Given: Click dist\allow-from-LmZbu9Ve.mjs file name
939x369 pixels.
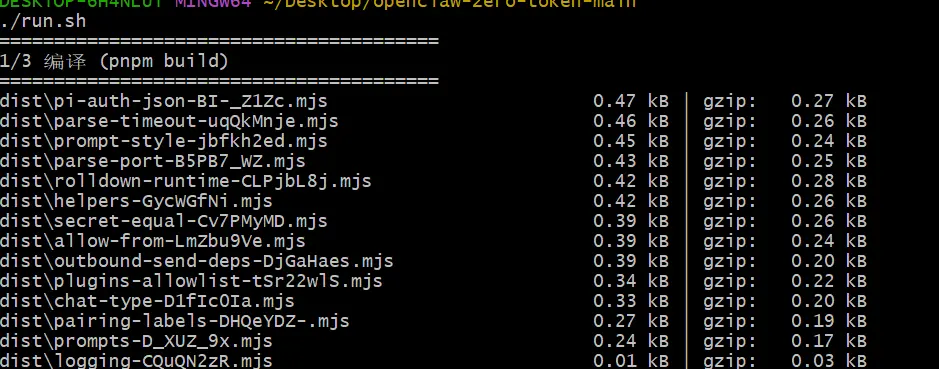Looking at the screenshot, I should [x=153, y=241].
